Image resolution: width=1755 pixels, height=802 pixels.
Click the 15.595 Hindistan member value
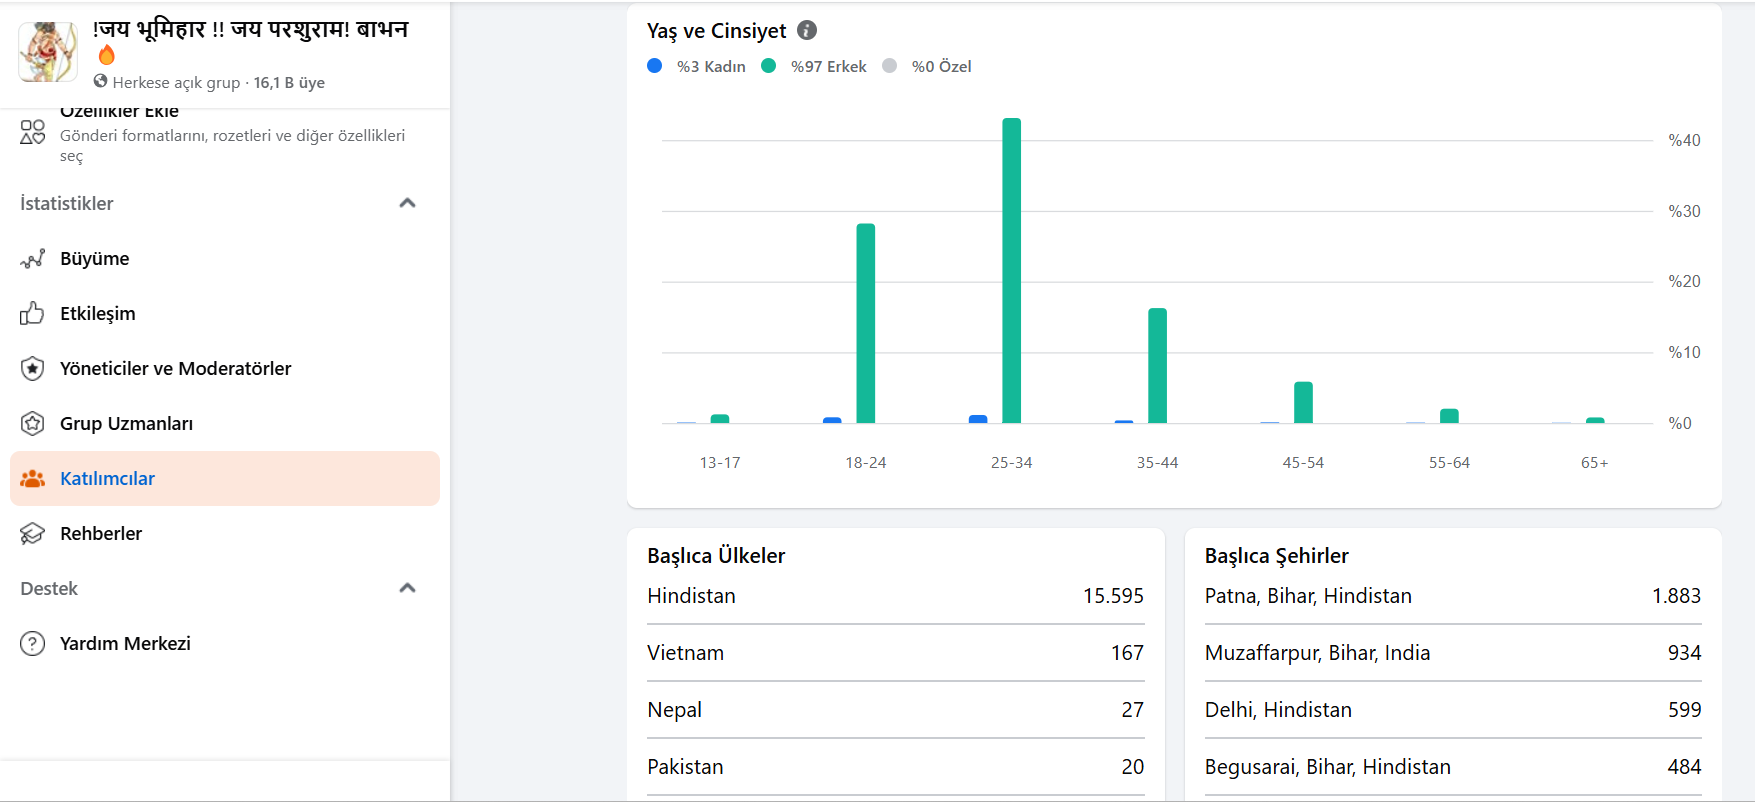pos(1113,596)
